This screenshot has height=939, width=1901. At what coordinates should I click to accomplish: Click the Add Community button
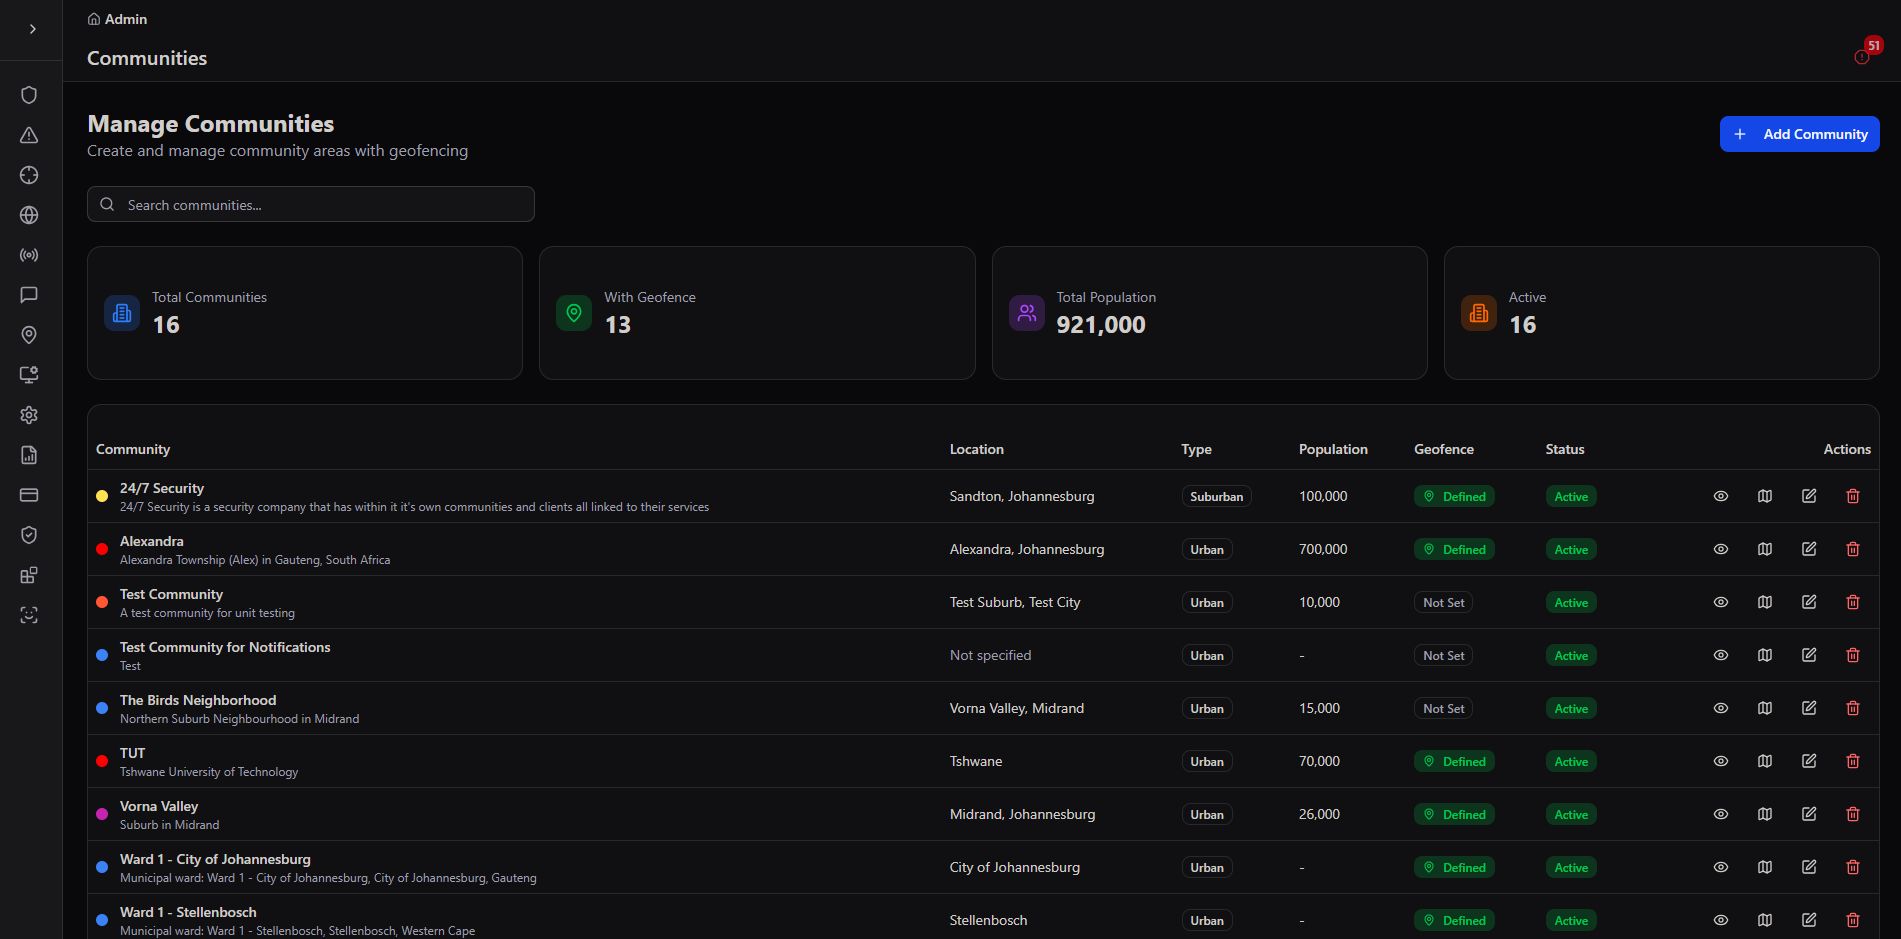pyautogui.click(x=1799, y=134)
